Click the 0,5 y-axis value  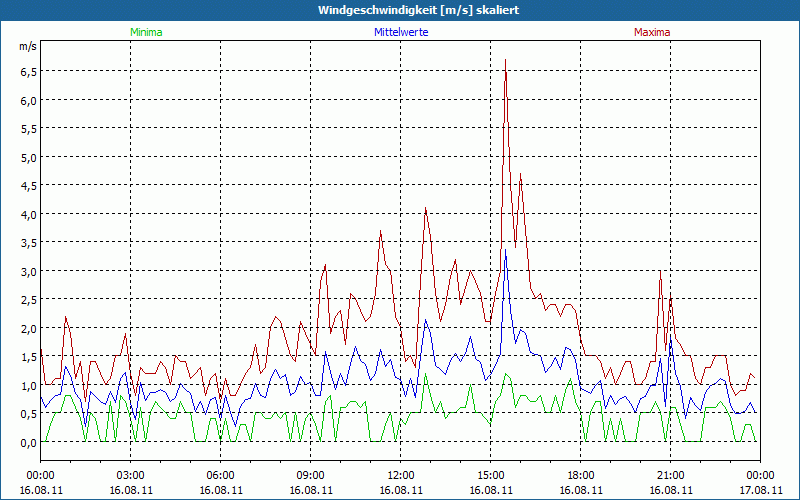coord(29,414)
